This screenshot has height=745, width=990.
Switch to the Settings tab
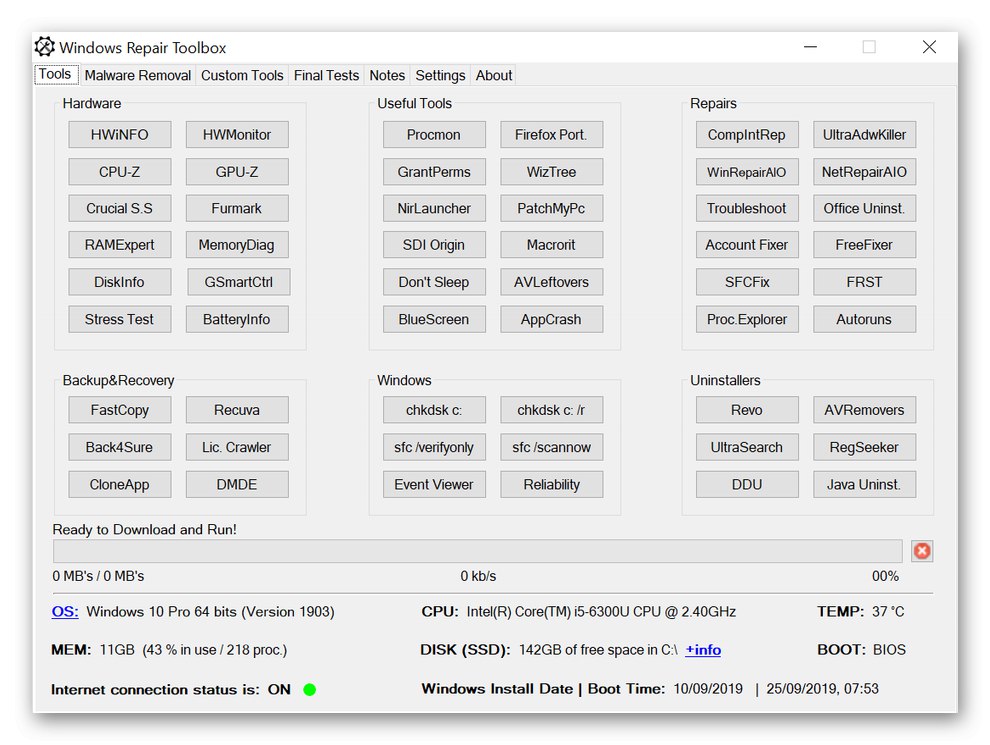[440, 75]
